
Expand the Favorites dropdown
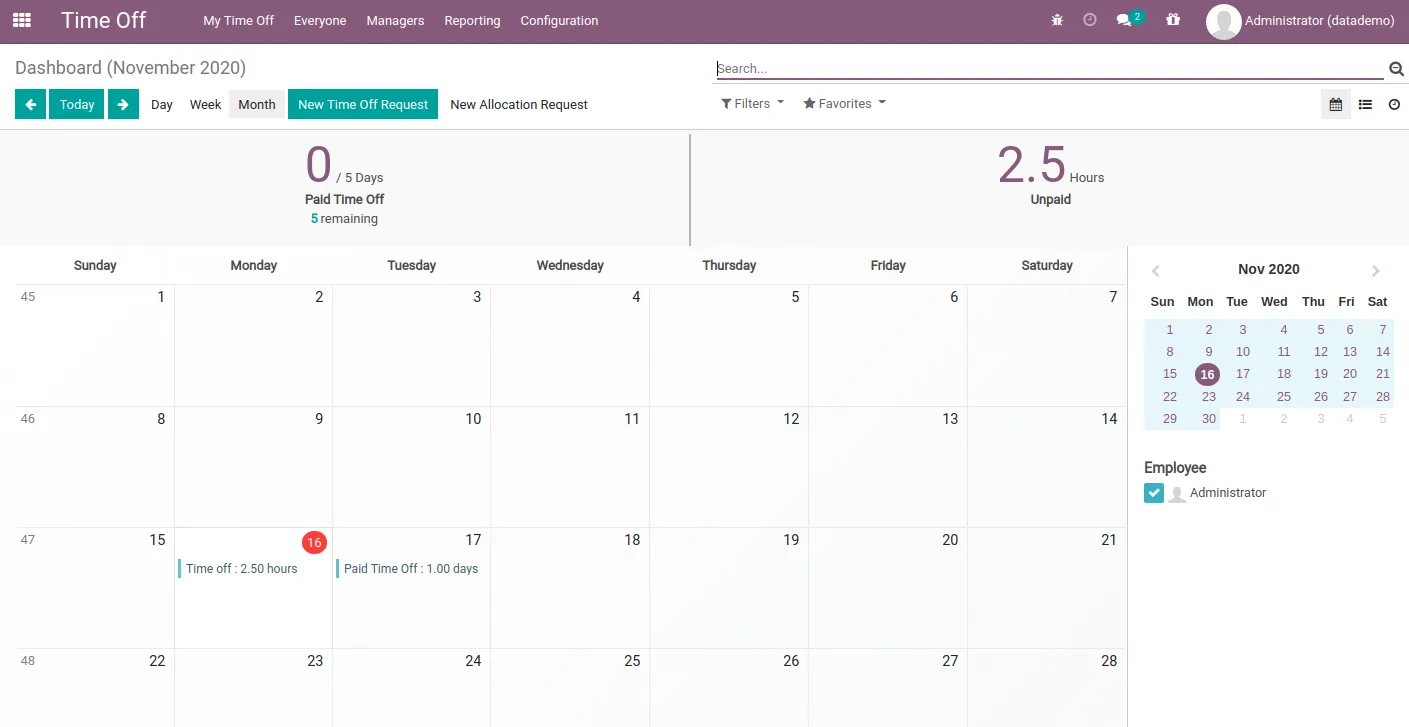coord(845,103)
